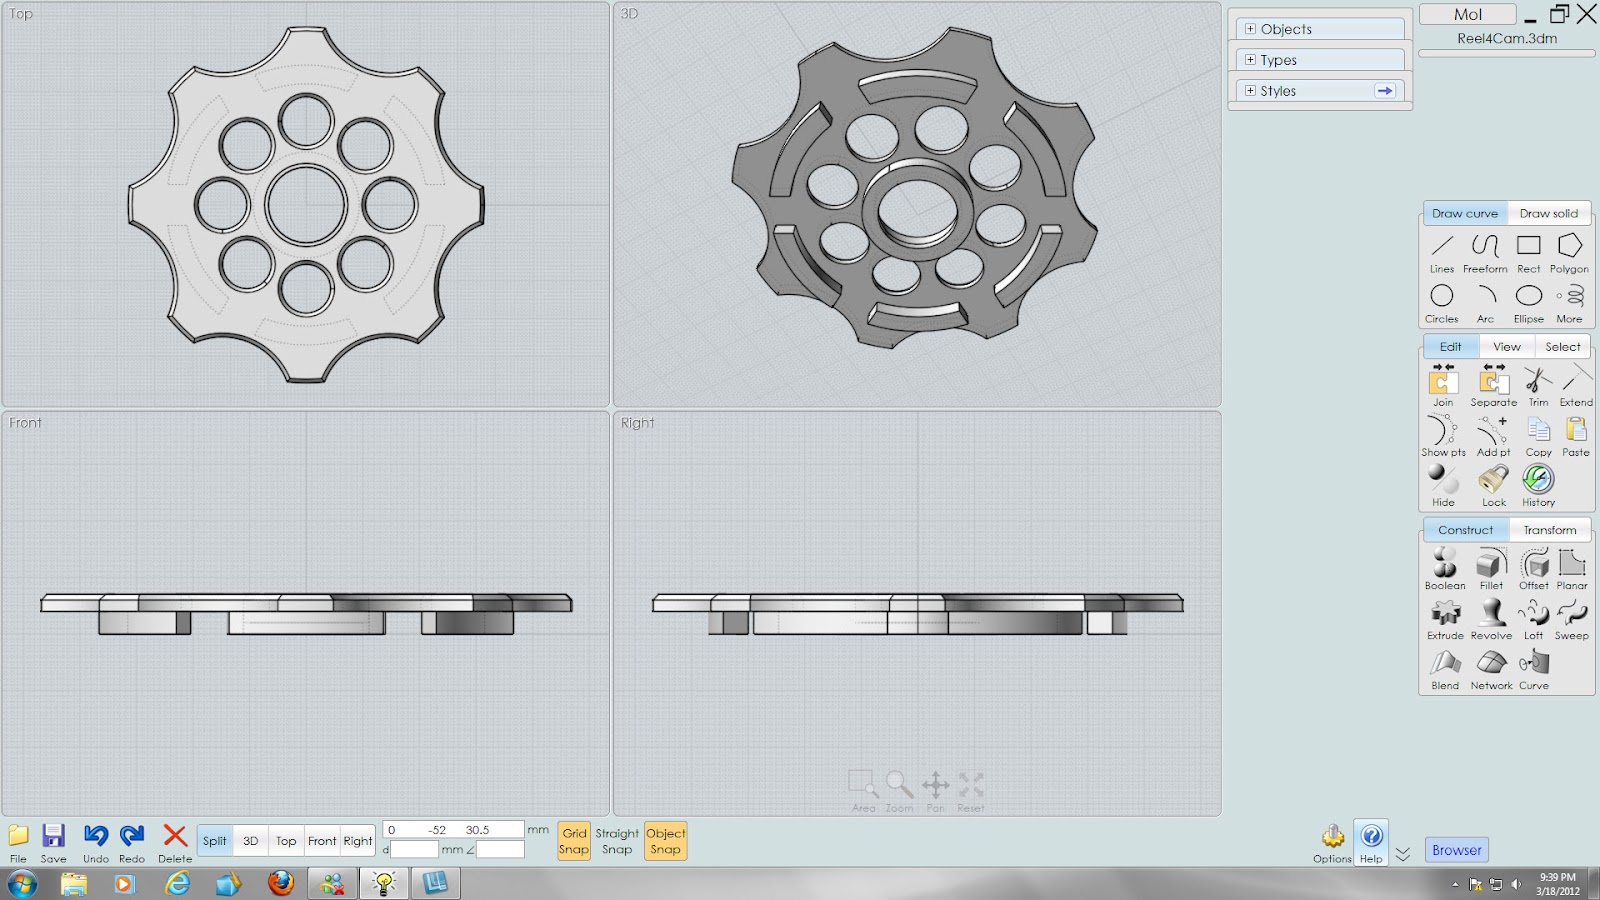The width and height of the screenshot is (1600, 900).
Task: Select the Ellipse tool
Action: coord(1529,303)
